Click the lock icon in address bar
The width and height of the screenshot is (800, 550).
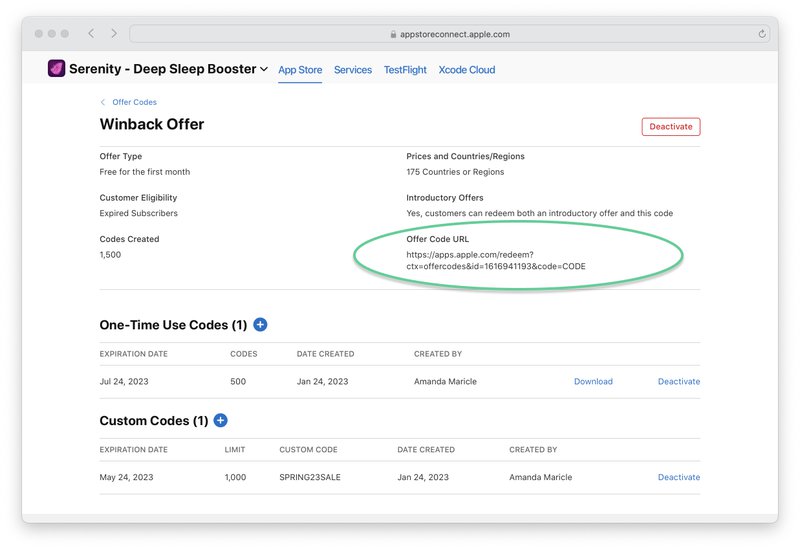tap(393, 34)
